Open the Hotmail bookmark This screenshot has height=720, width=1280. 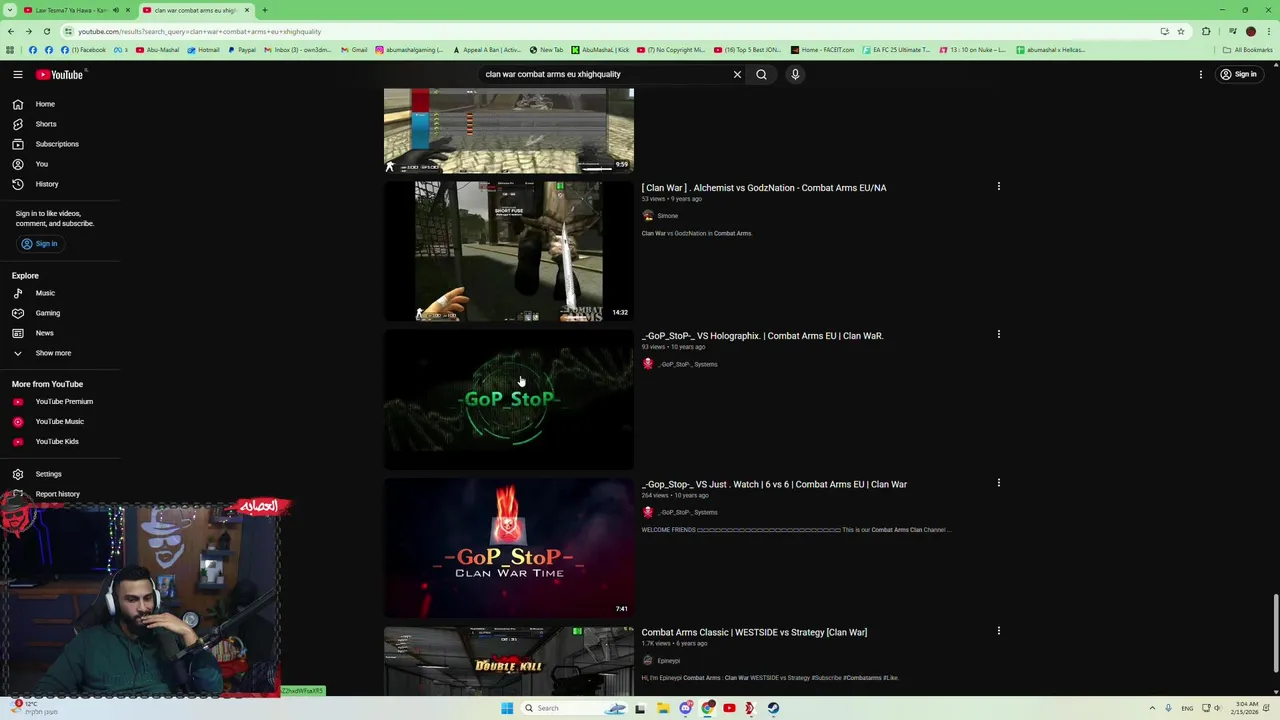pos(204,50)
